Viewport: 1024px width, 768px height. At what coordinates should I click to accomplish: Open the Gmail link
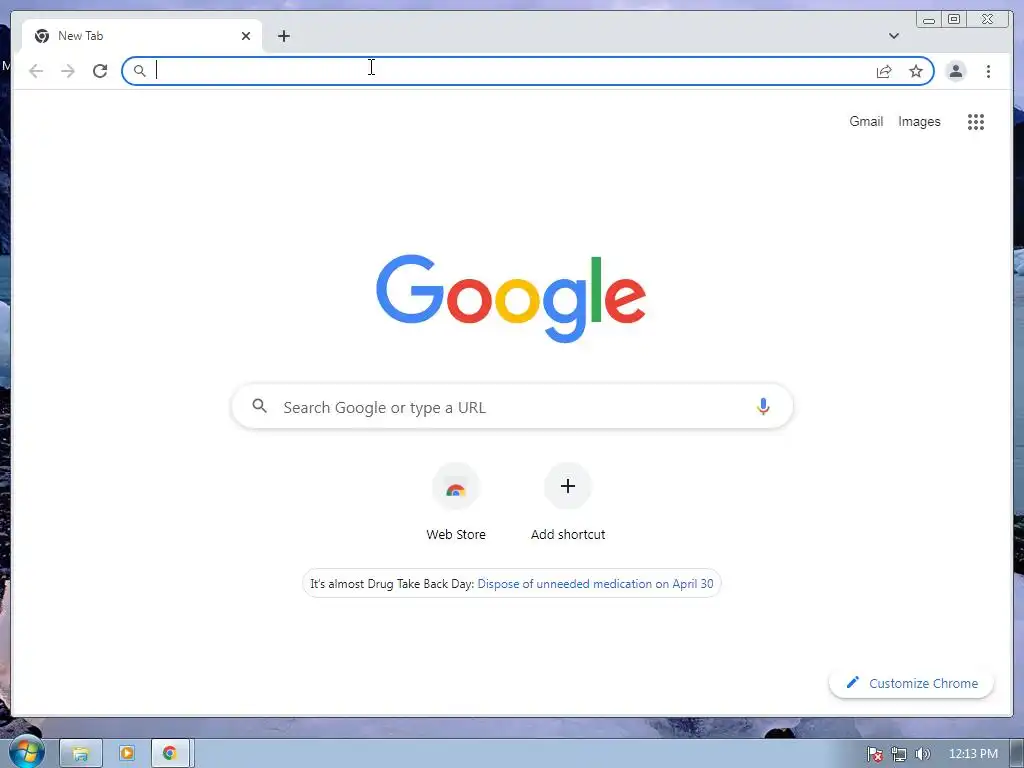pos(866,121)
